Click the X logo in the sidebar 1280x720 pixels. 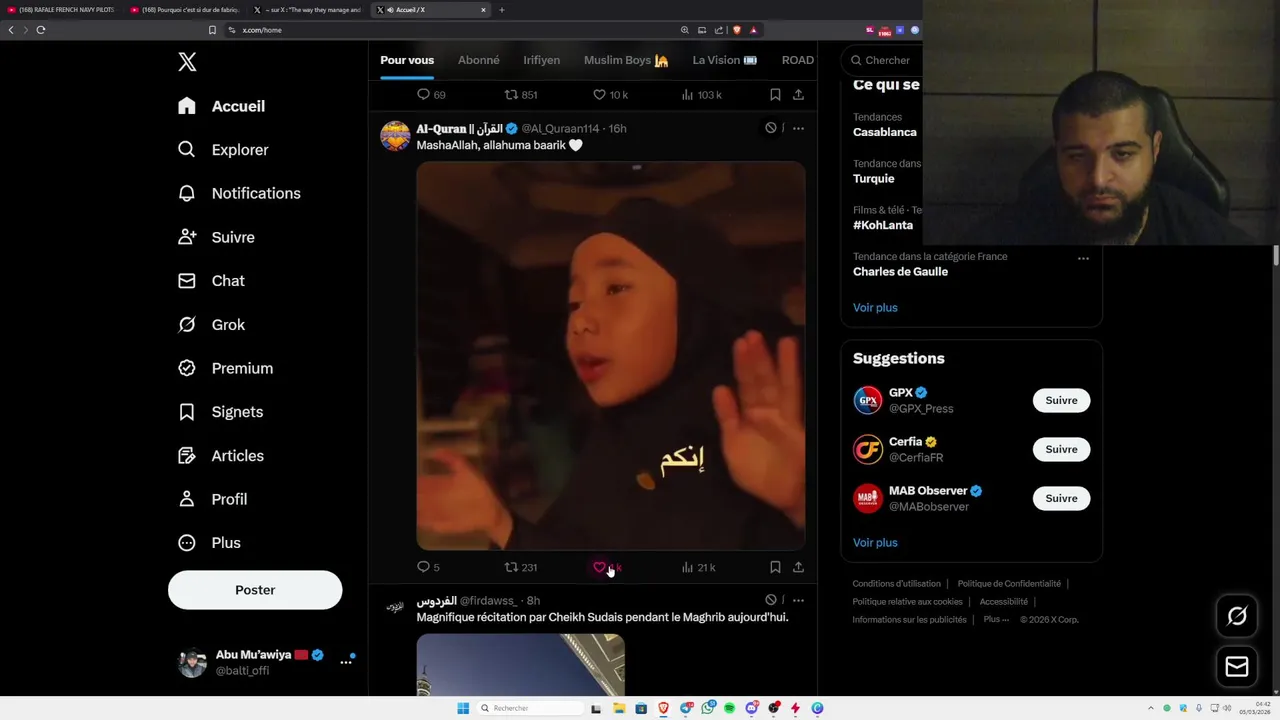pos(187,62)
